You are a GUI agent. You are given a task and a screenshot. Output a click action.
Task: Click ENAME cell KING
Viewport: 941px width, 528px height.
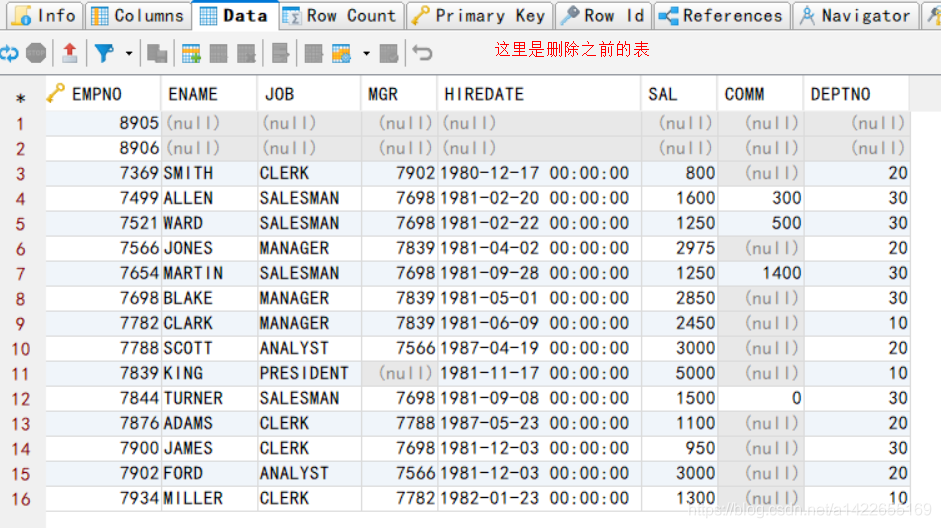pyautogui.click(x=209, y=373)
